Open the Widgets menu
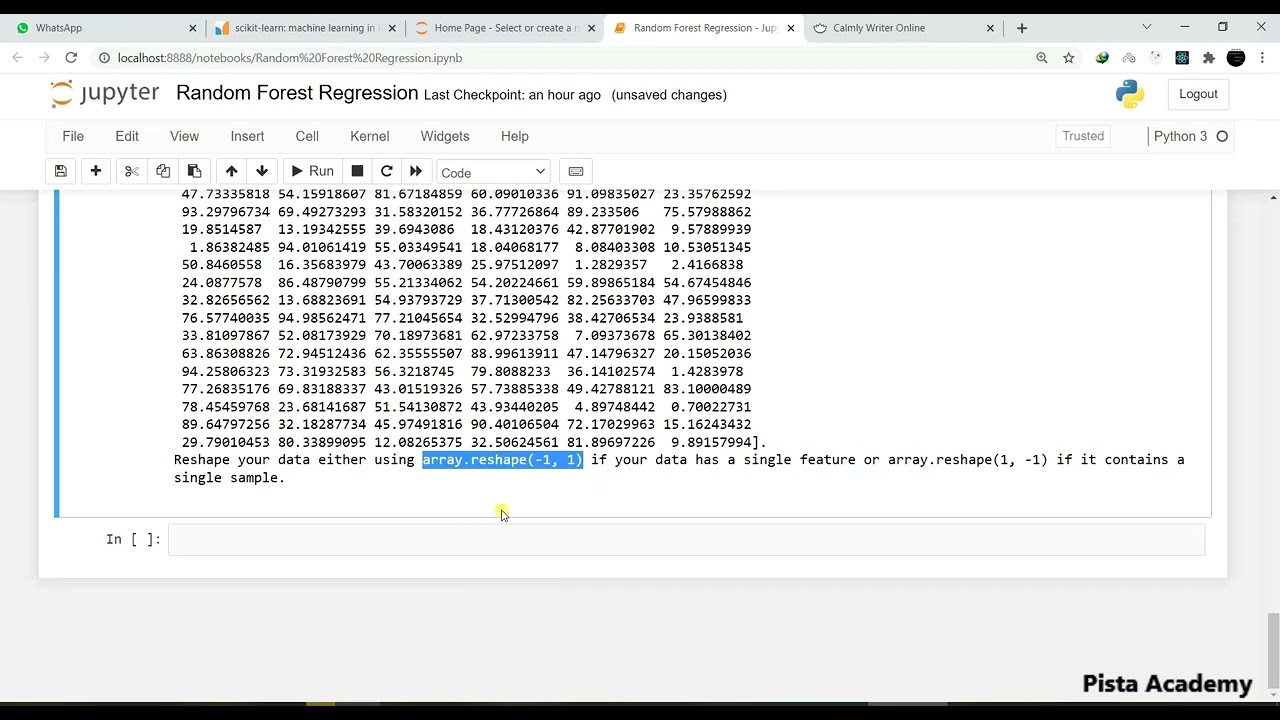This screenshot has width=1280, height=720. pyautogui.click(x=445, y=136)
